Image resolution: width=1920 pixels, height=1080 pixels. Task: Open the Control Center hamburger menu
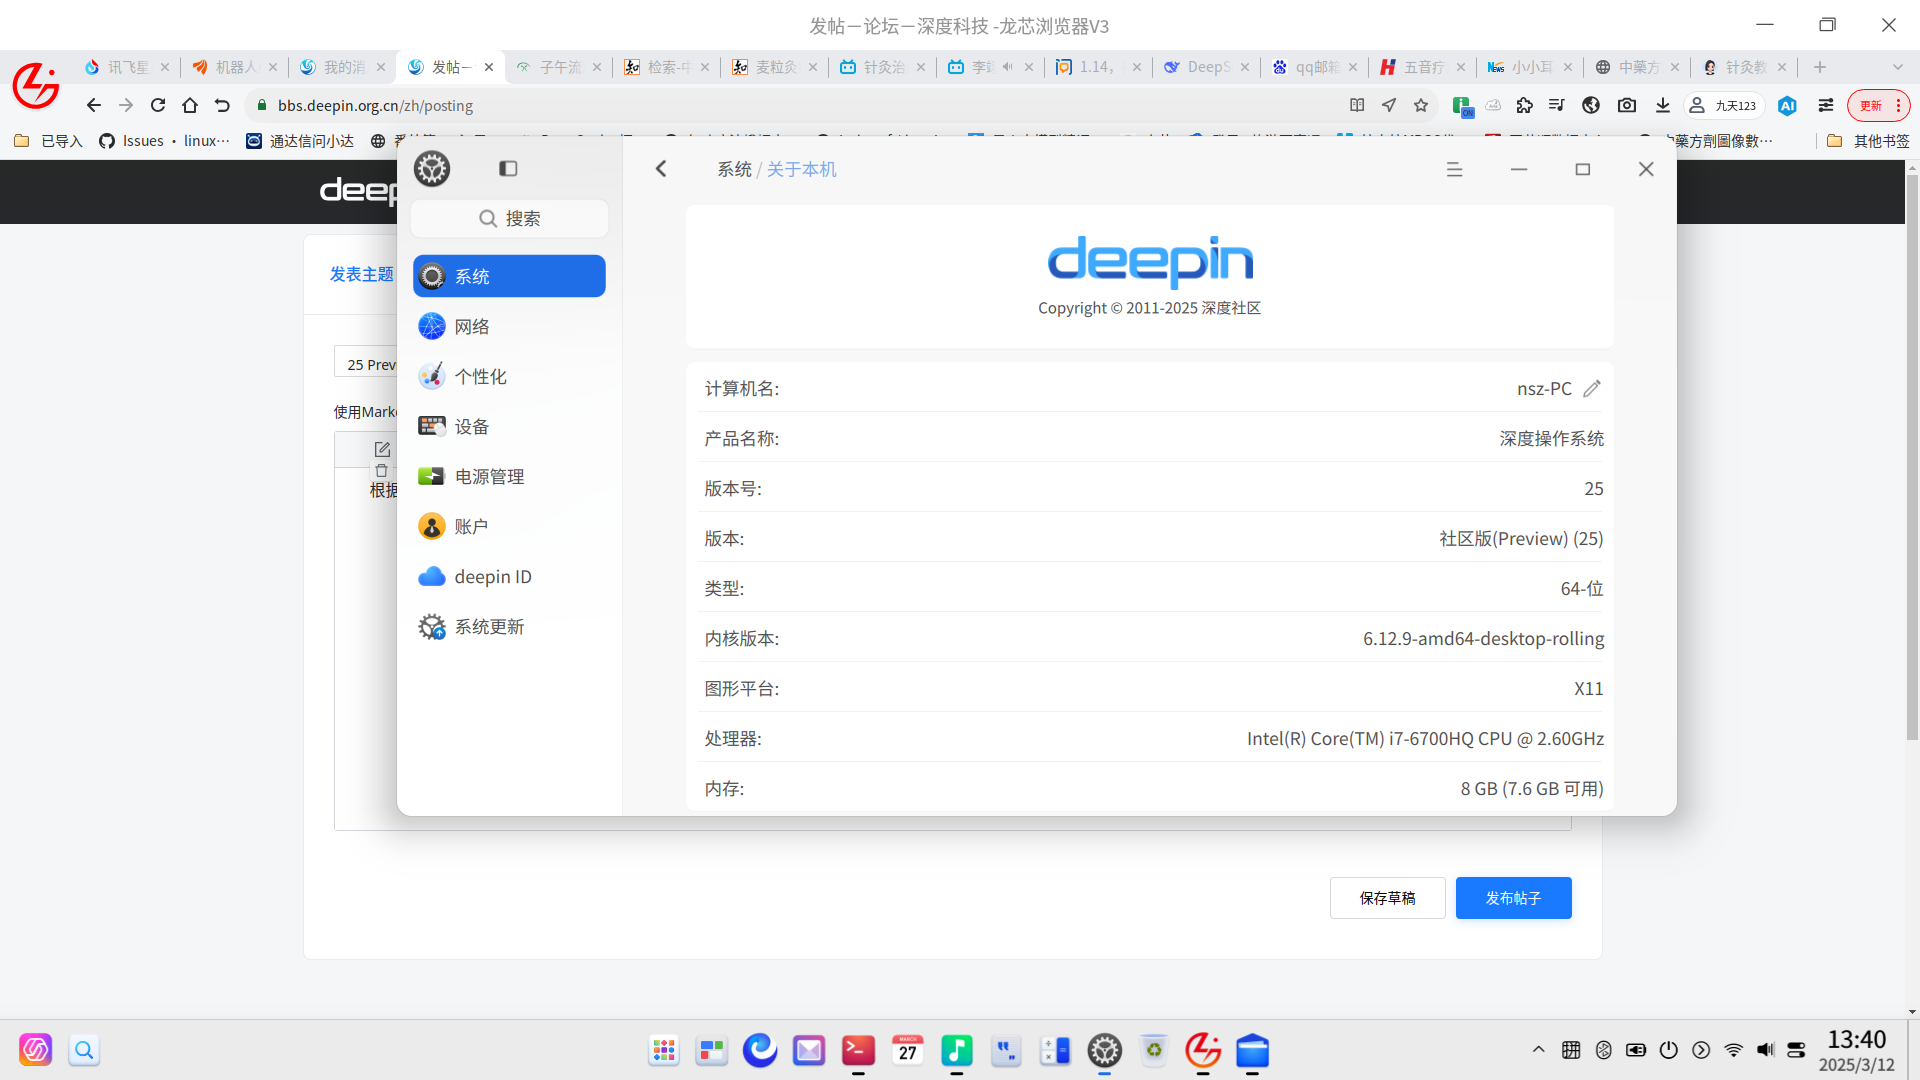tap(1454, 170)
